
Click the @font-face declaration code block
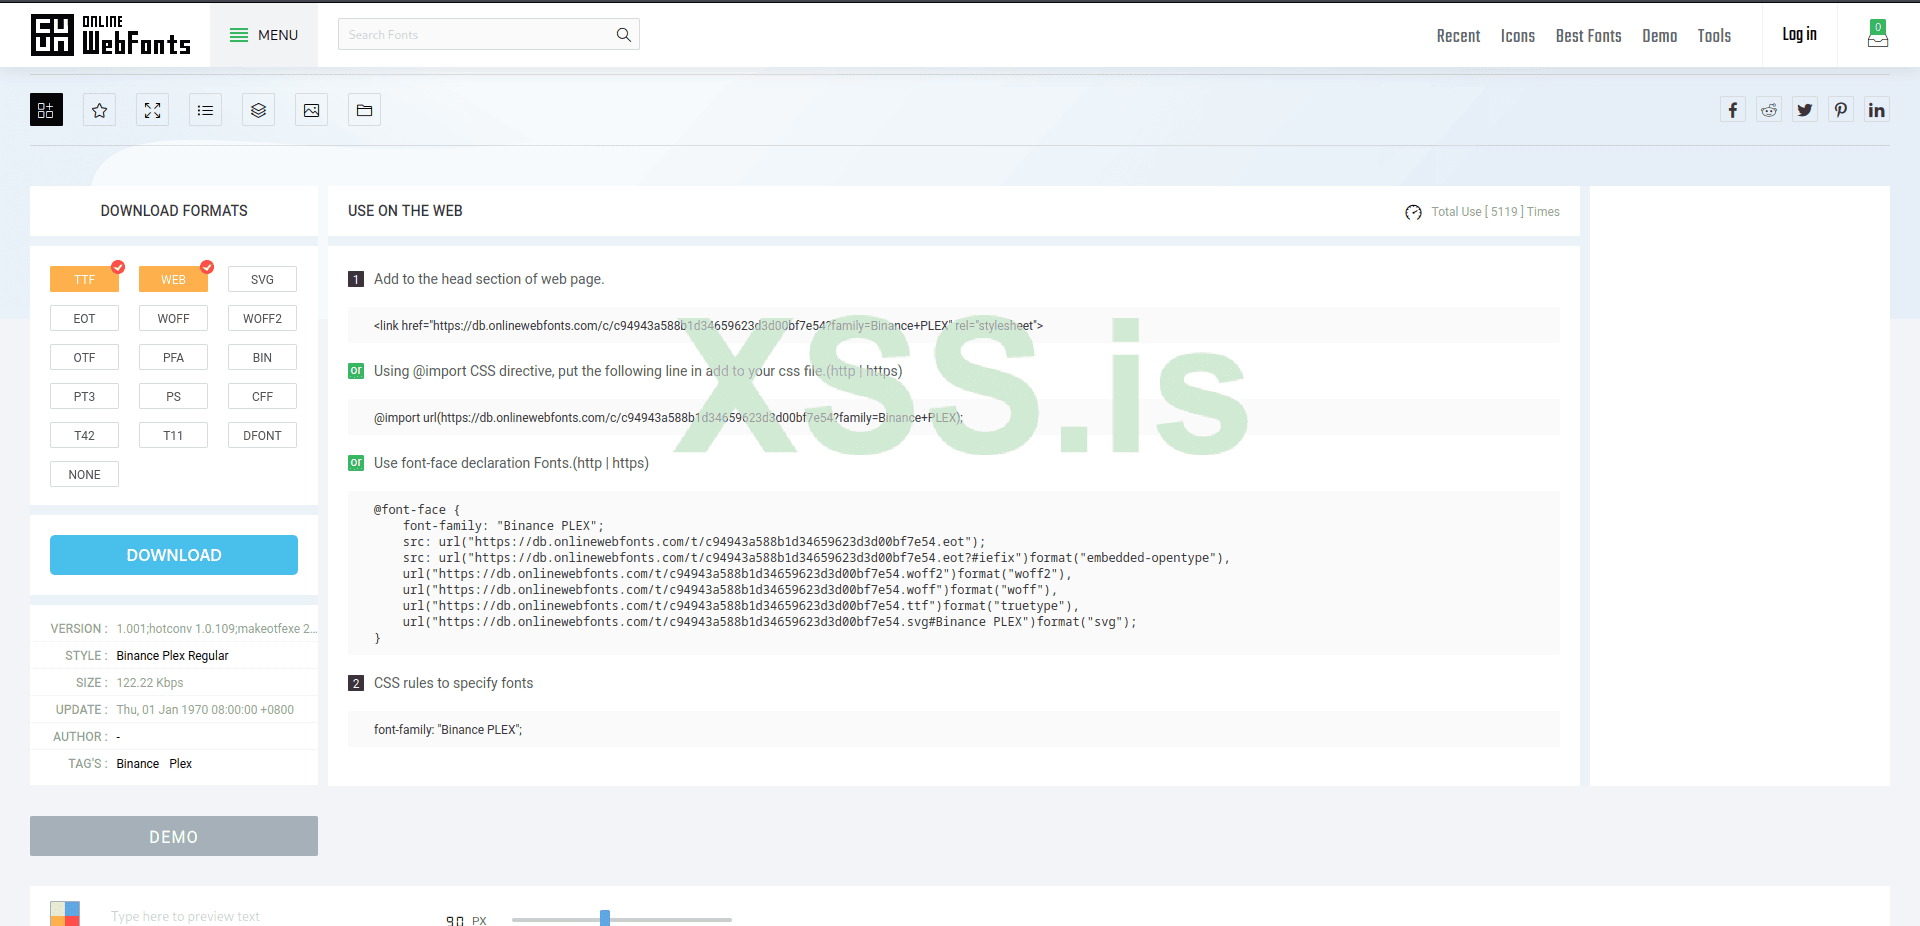pyautogui.click(x=954, y=573)
